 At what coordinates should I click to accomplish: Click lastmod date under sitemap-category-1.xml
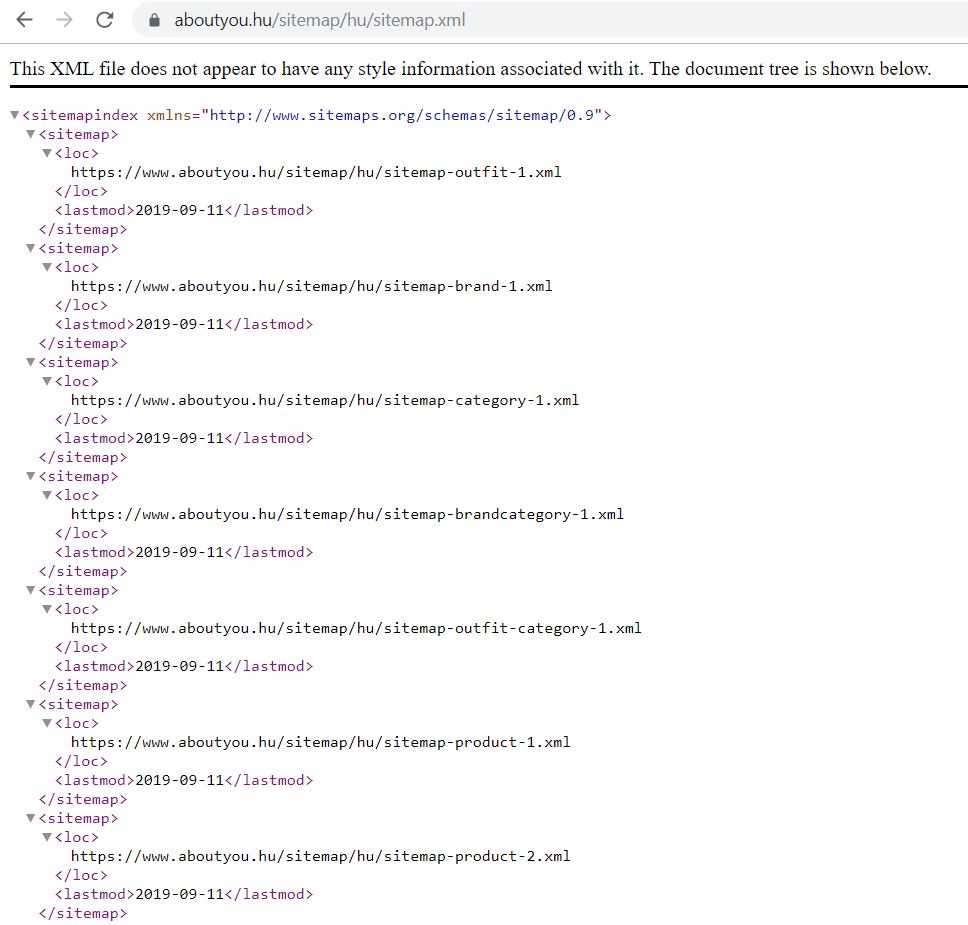[x=180, y=438]
